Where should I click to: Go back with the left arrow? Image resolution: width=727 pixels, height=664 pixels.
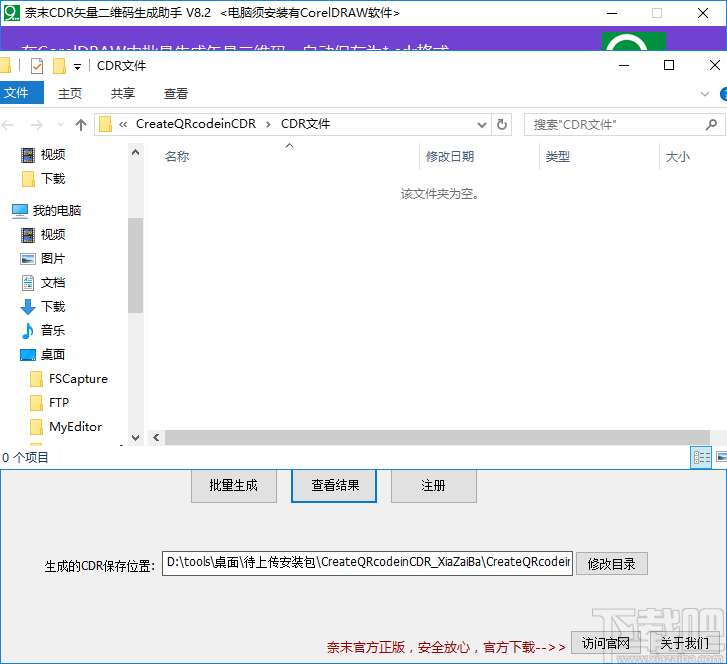point(8,125)
